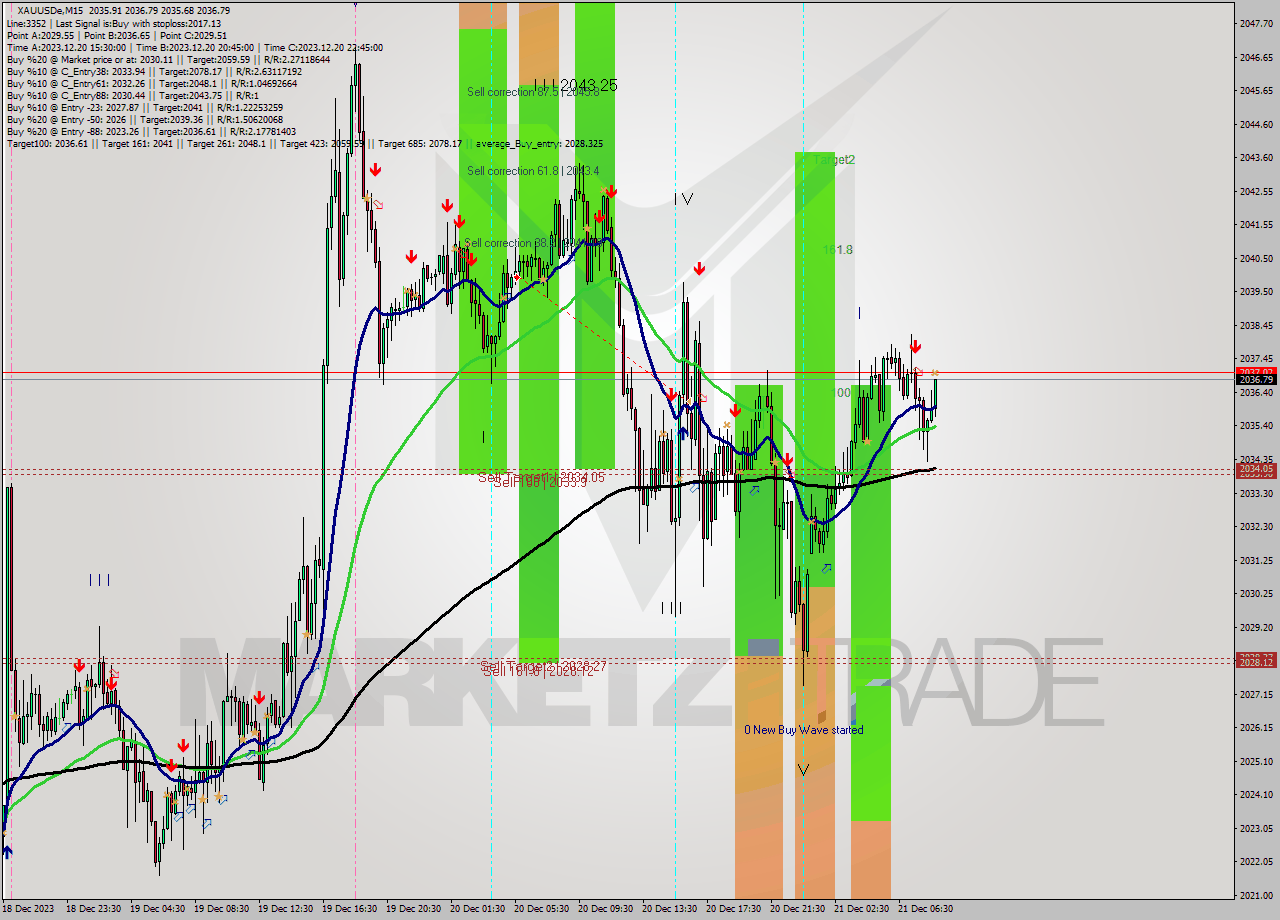1280x920 pixels.
Task: Click the 2038.45 price scale value
Action: click(1256, 325)
